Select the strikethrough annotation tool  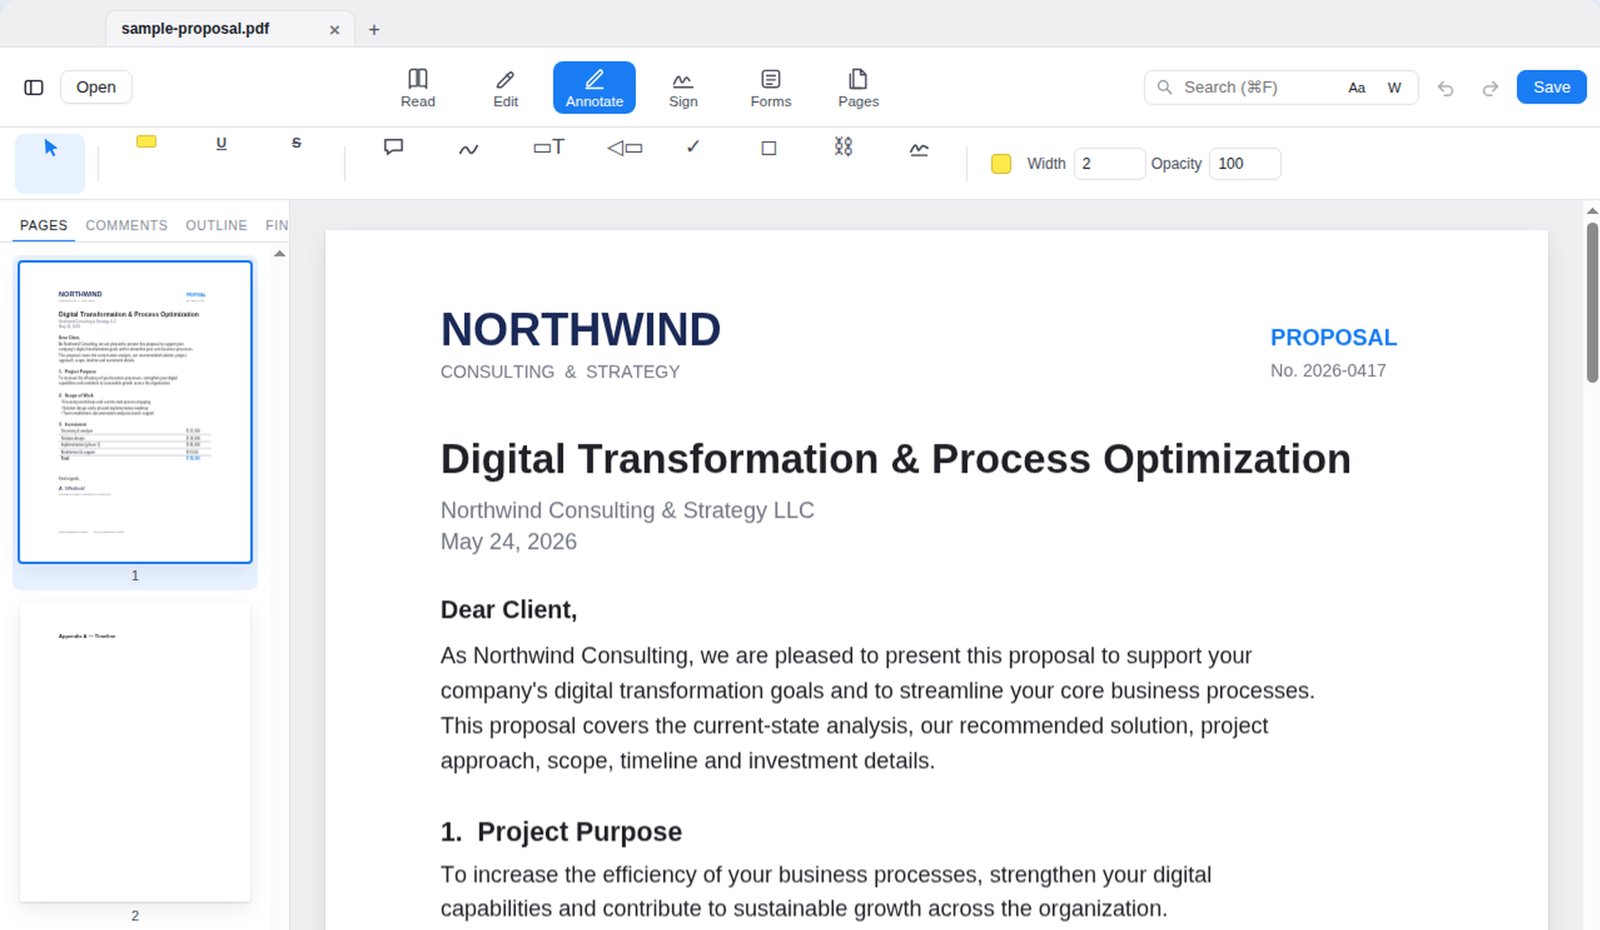[x=296, y=143]
